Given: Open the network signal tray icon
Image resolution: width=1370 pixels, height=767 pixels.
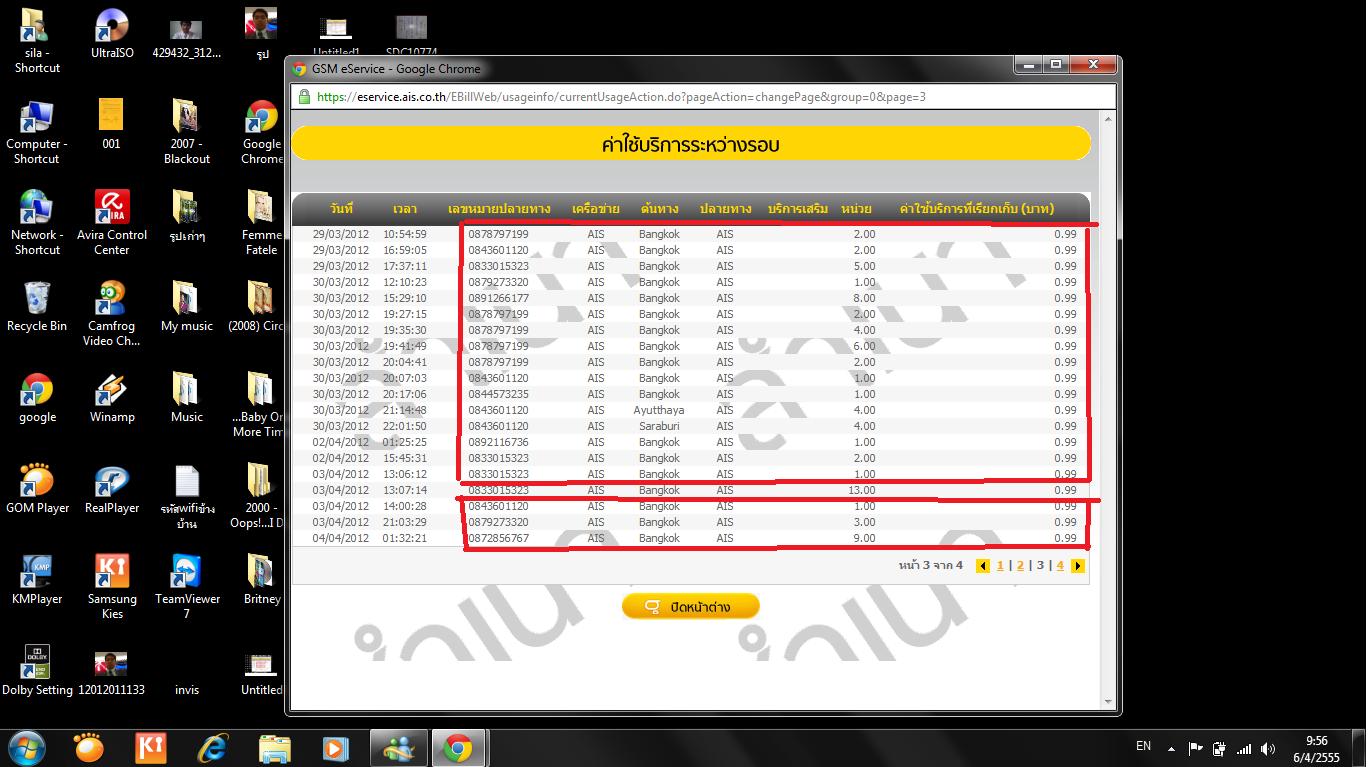Looking at the screenshot, I should pos(1244,748).
